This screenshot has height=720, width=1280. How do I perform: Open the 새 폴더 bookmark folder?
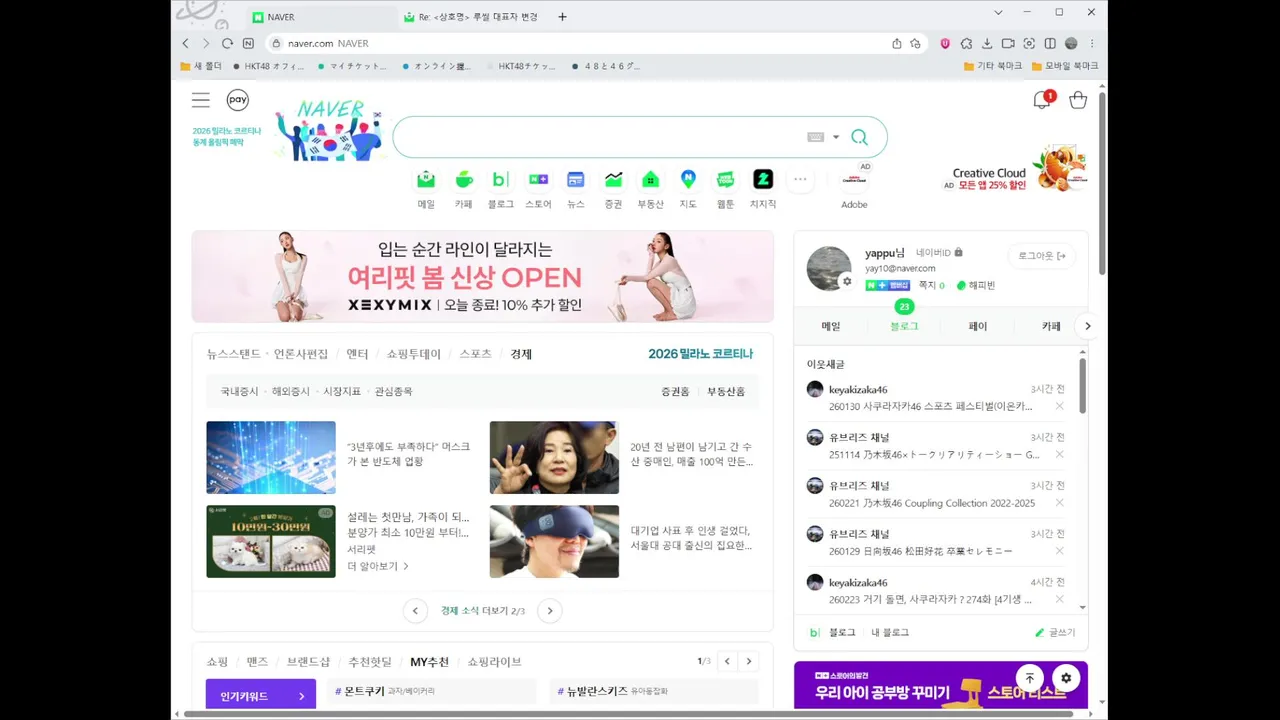tap(201, 66)
